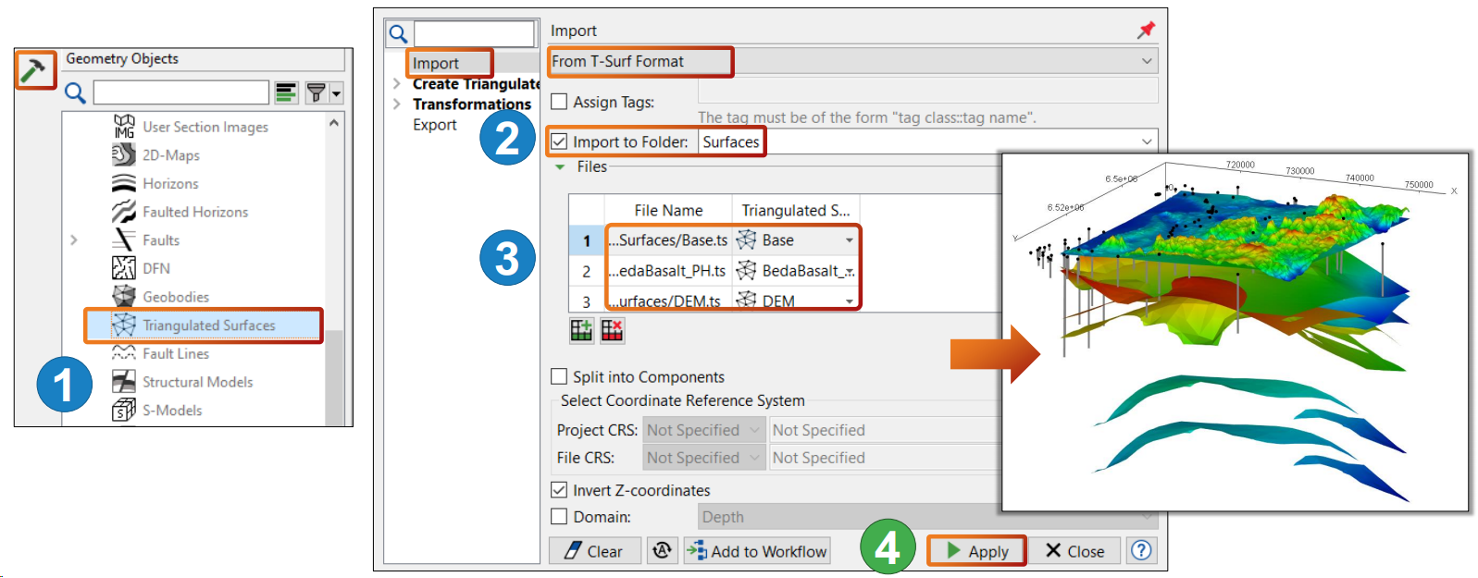Click the add table row icon
This screenshot has height=578, width=1478.
point(581,332)
